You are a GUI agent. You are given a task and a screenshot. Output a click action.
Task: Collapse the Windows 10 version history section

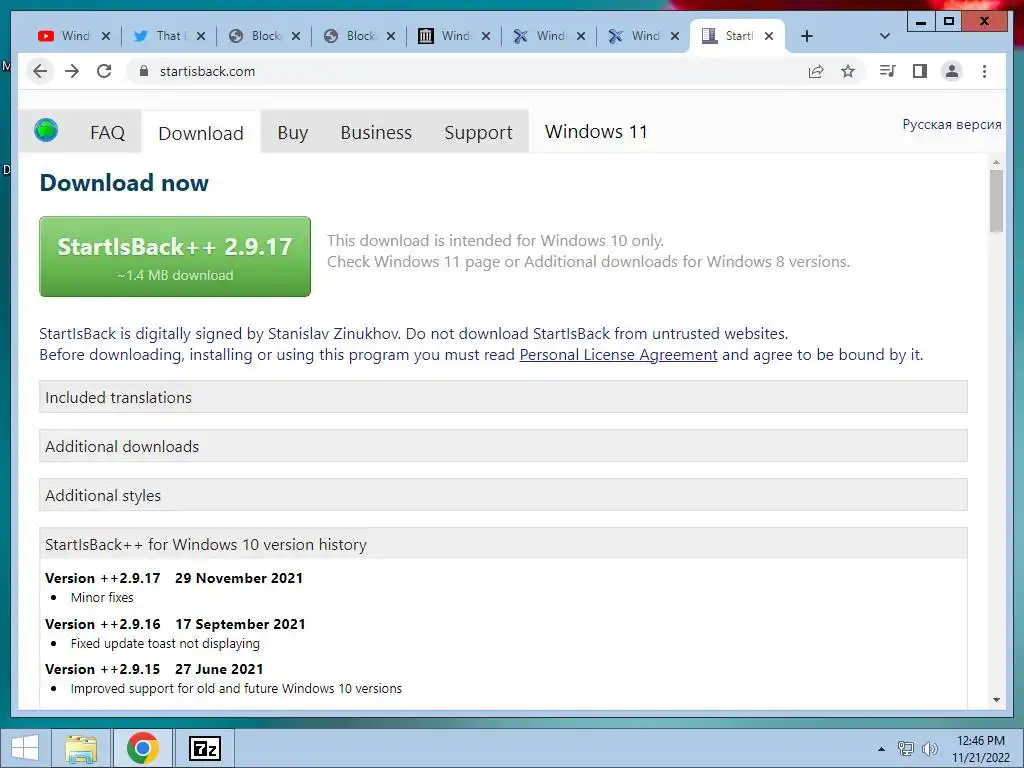503,544
